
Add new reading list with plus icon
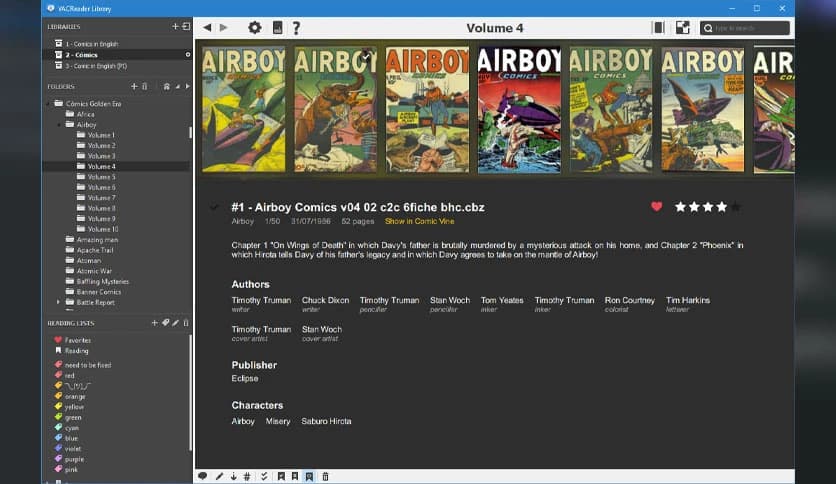coord(154,323)
